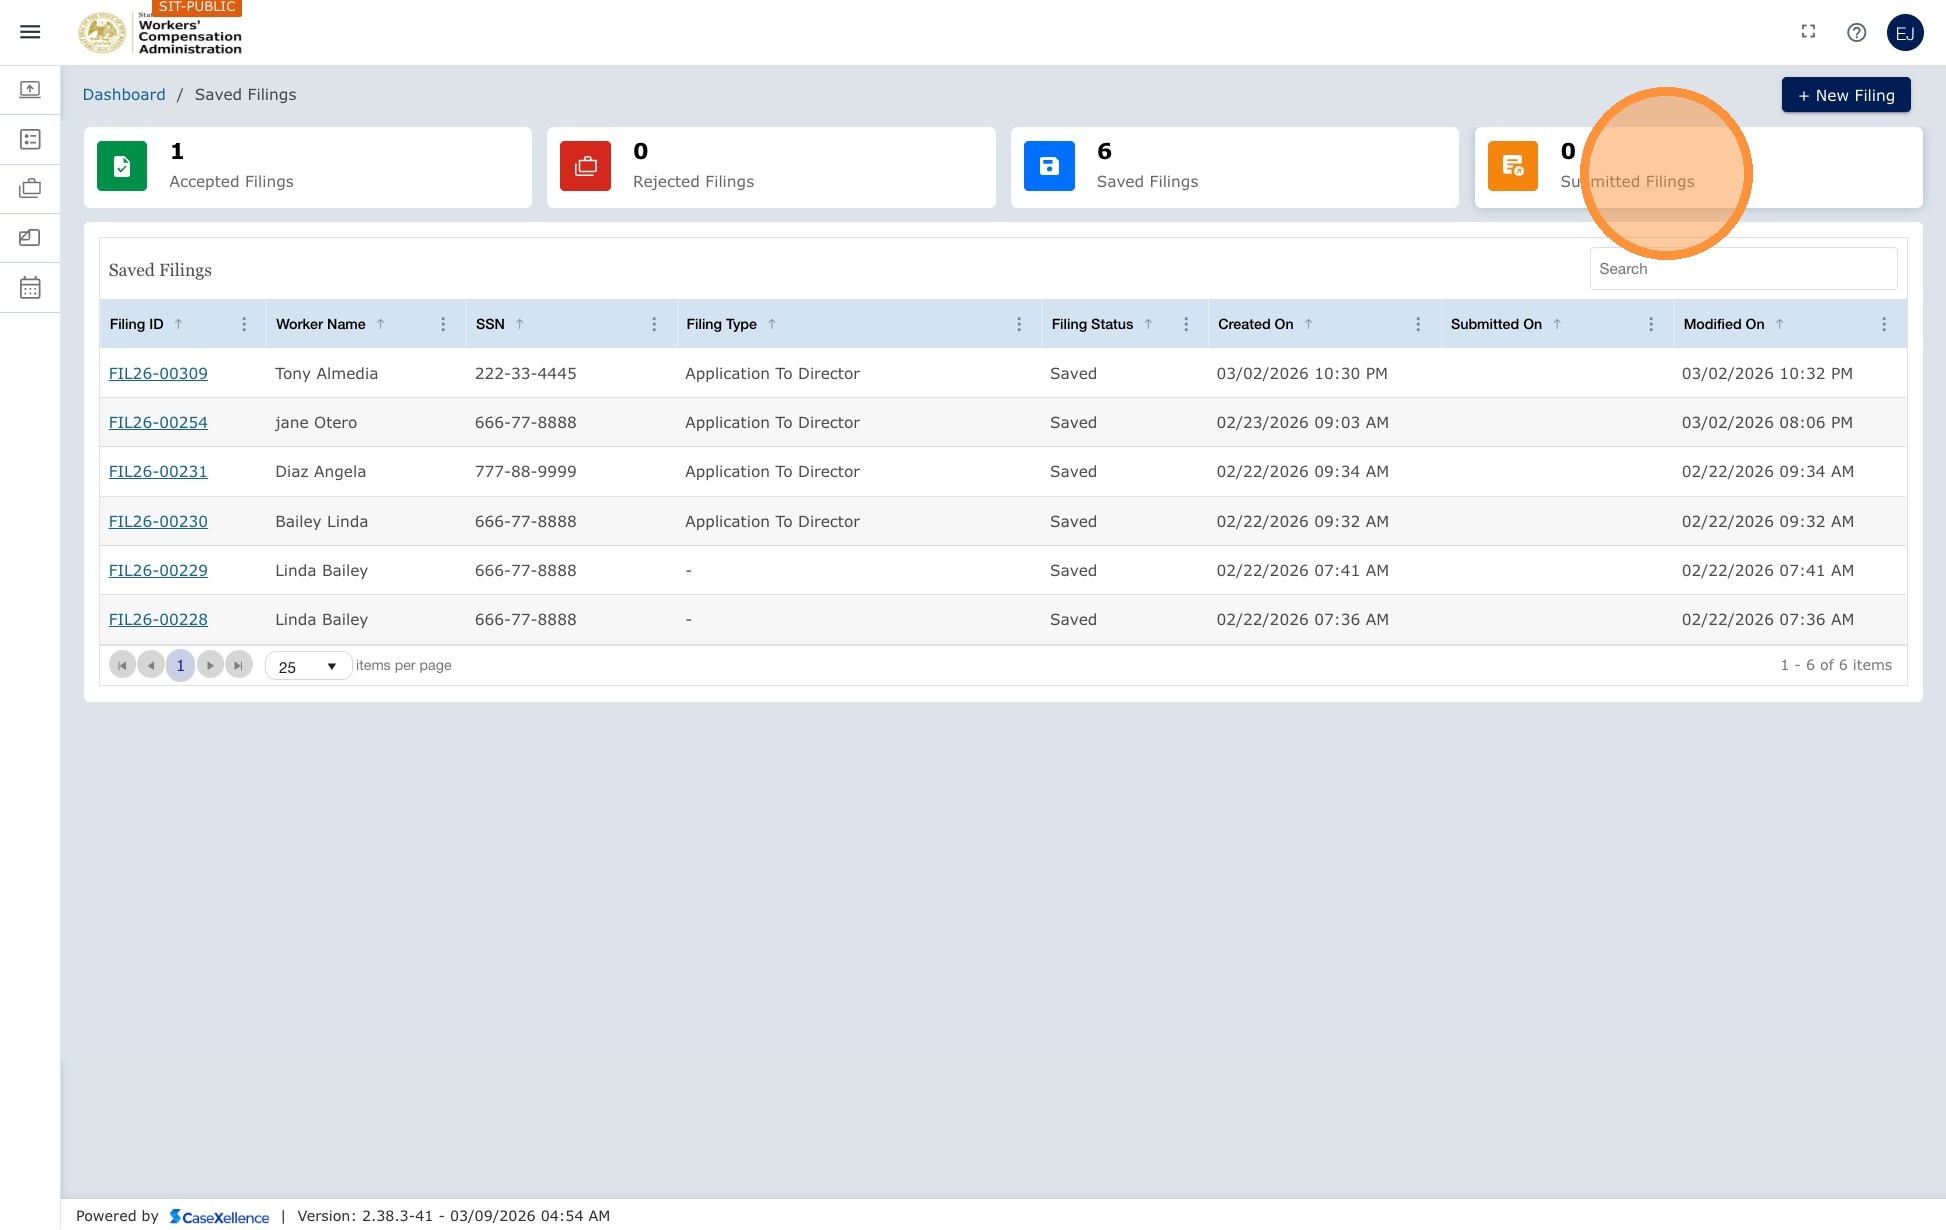Image resolution: width=1946 pixels, height=1230 pixels.
Task: Open the checklist sidebar icon
Action: 30,139
